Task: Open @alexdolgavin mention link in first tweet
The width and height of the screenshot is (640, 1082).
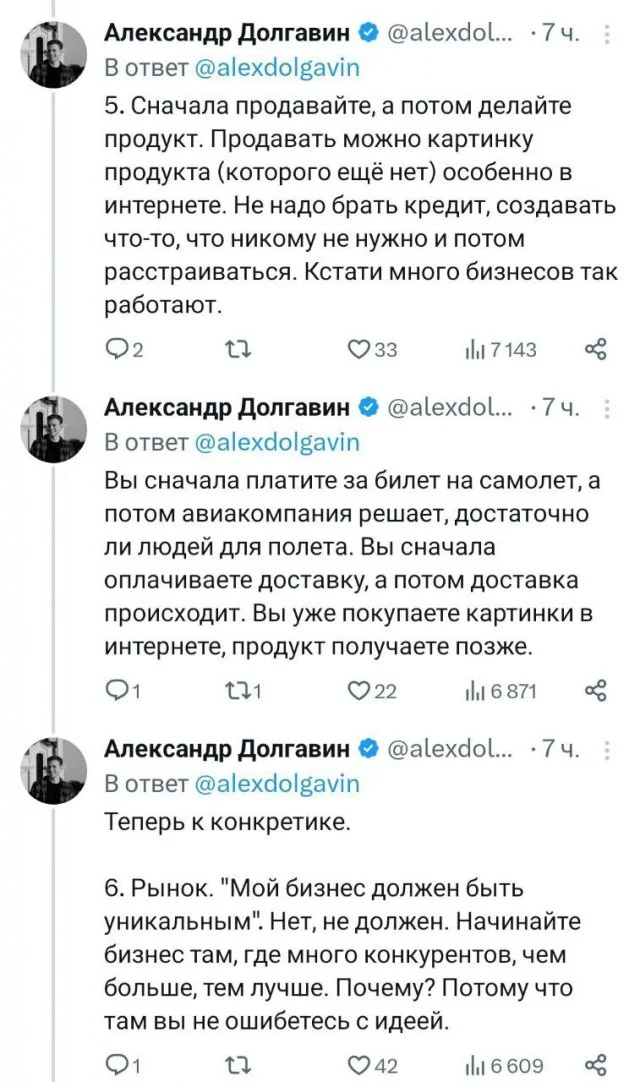Action: (x=275, y=68)
